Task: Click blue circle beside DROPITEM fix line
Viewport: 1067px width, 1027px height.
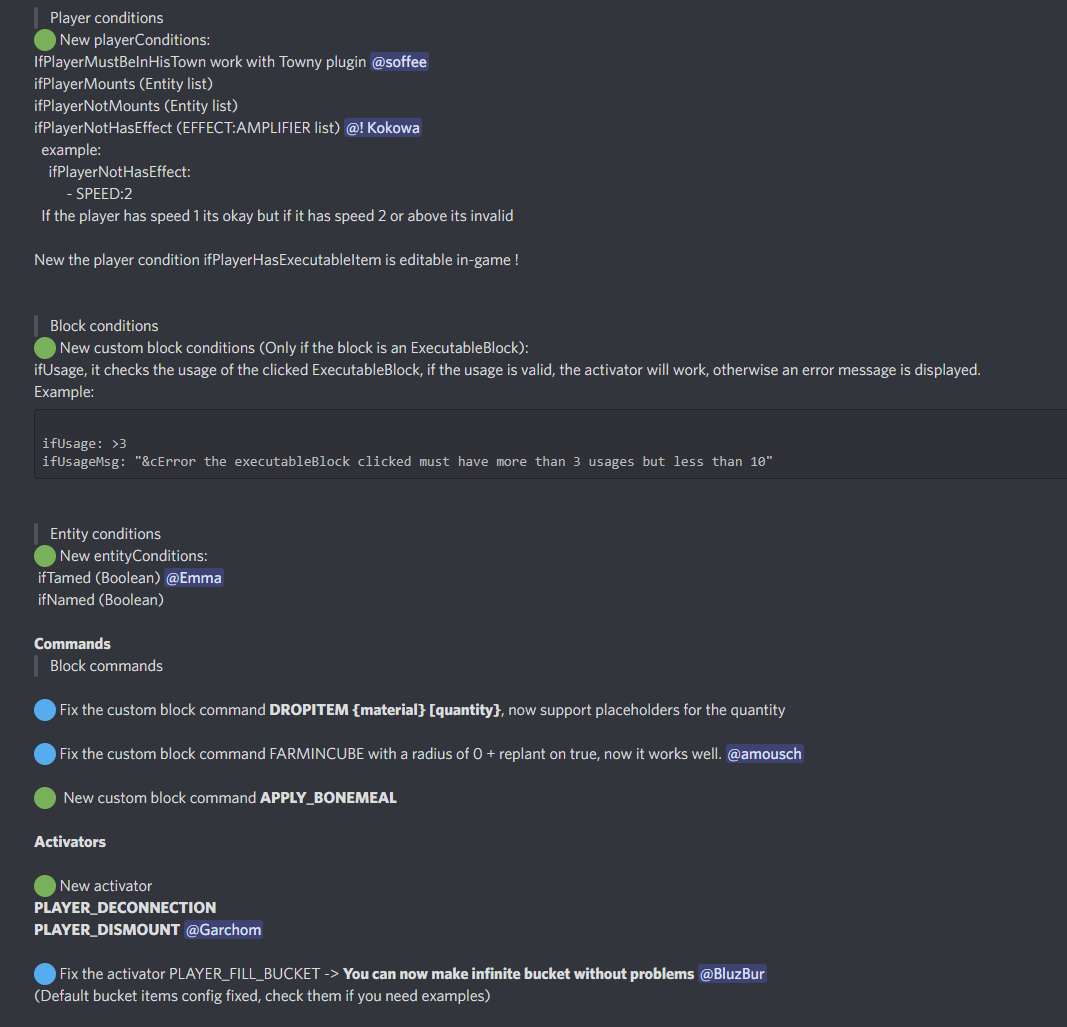Action: point(45,710)
